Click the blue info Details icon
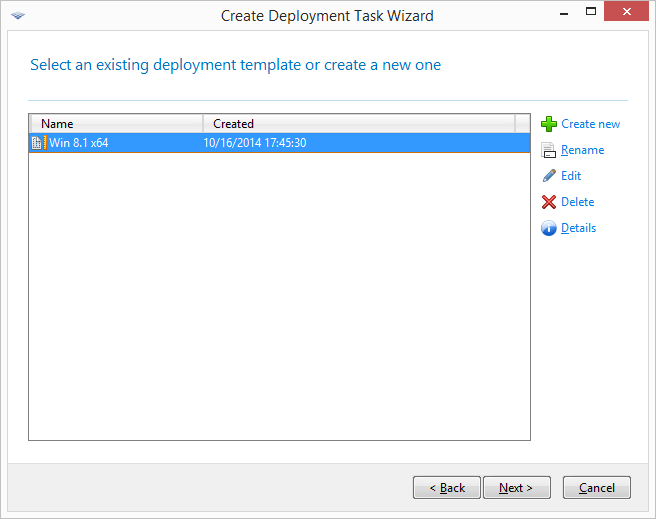 [x=548, y=228]
